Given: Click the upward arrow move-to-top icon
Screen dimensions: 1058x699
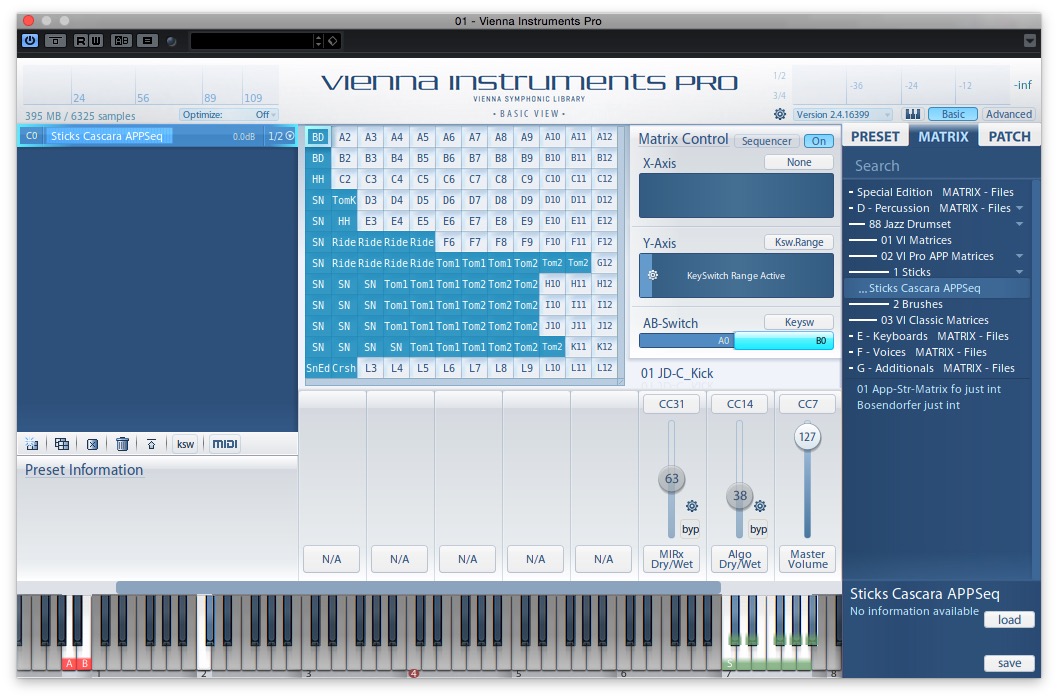Looking at the screenshot, I should (x=151, y=444).
